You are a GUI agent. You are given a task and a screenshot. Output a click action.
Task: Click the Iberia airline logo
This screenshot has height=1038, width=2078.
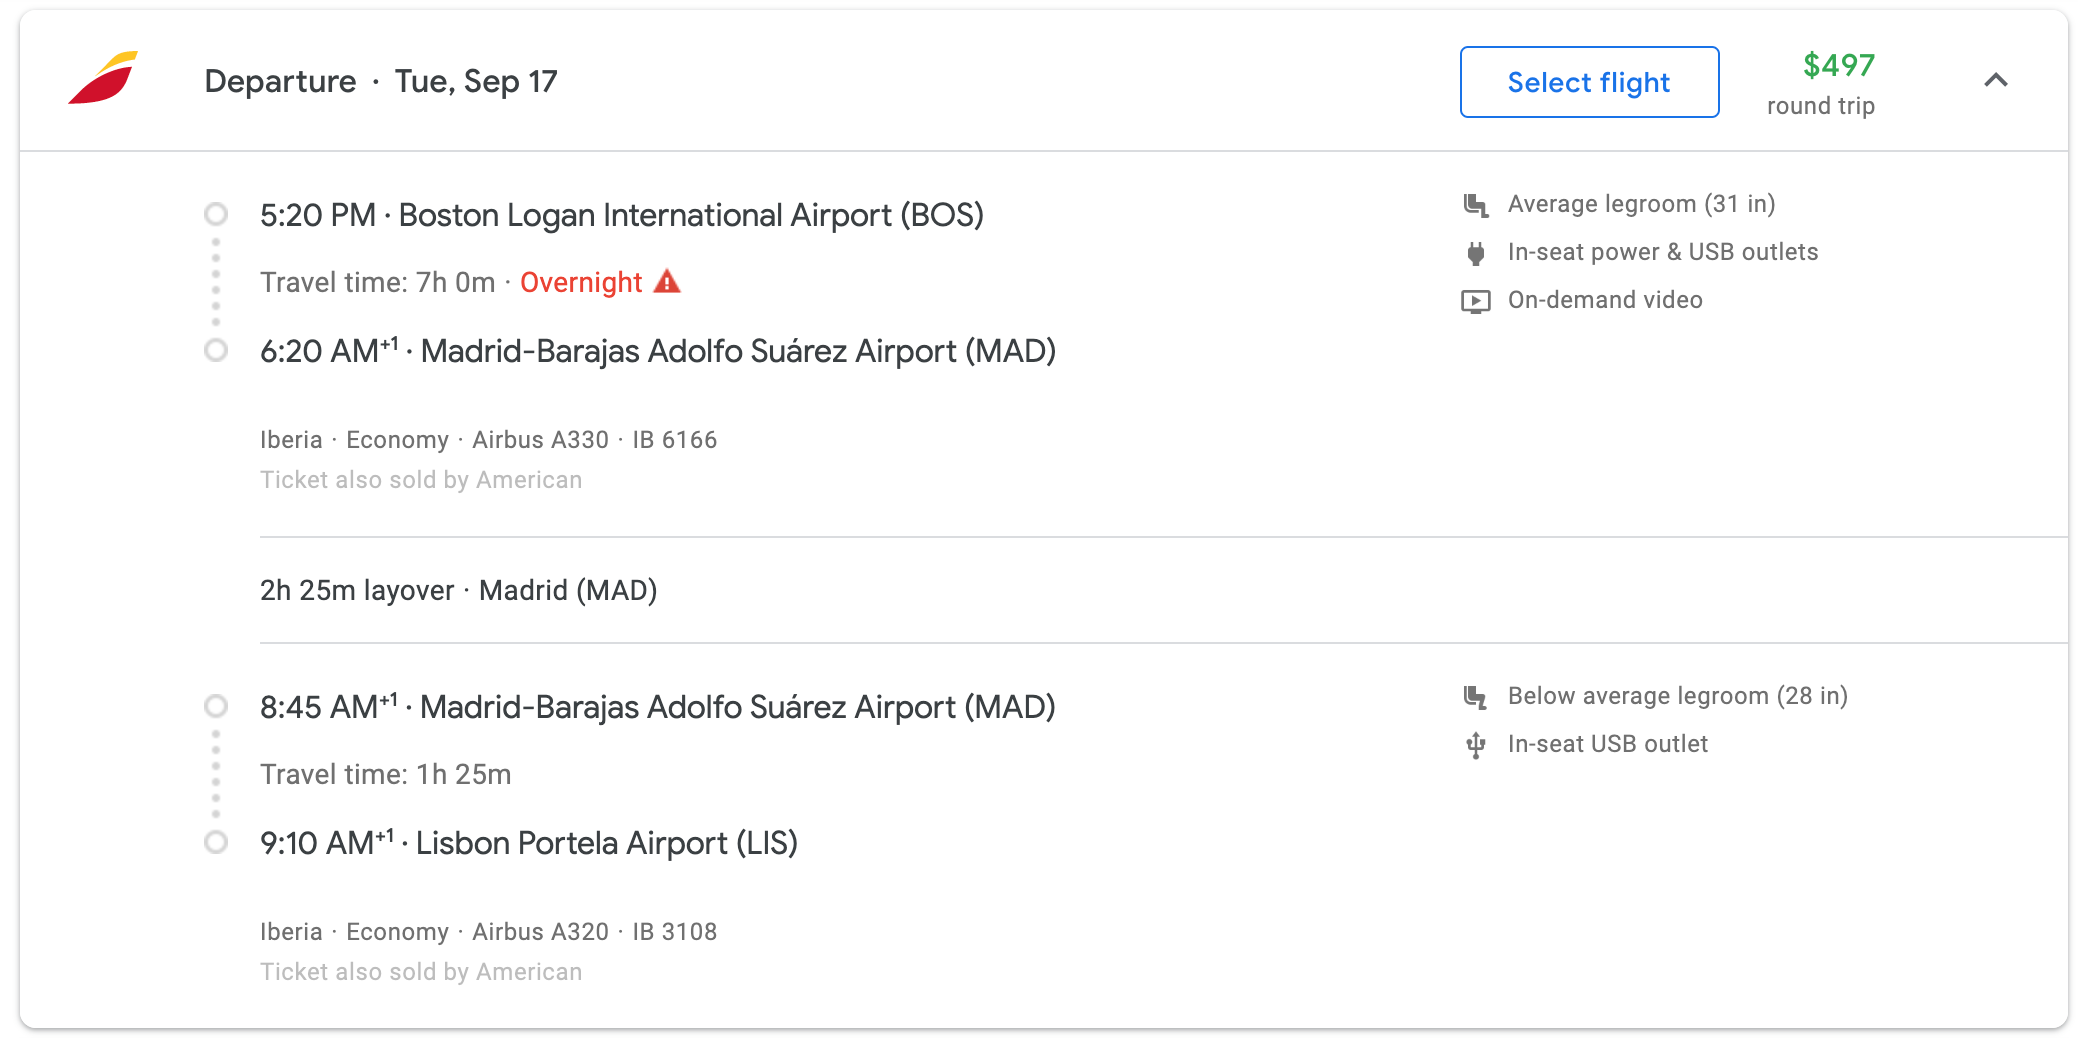pos(103,78)
